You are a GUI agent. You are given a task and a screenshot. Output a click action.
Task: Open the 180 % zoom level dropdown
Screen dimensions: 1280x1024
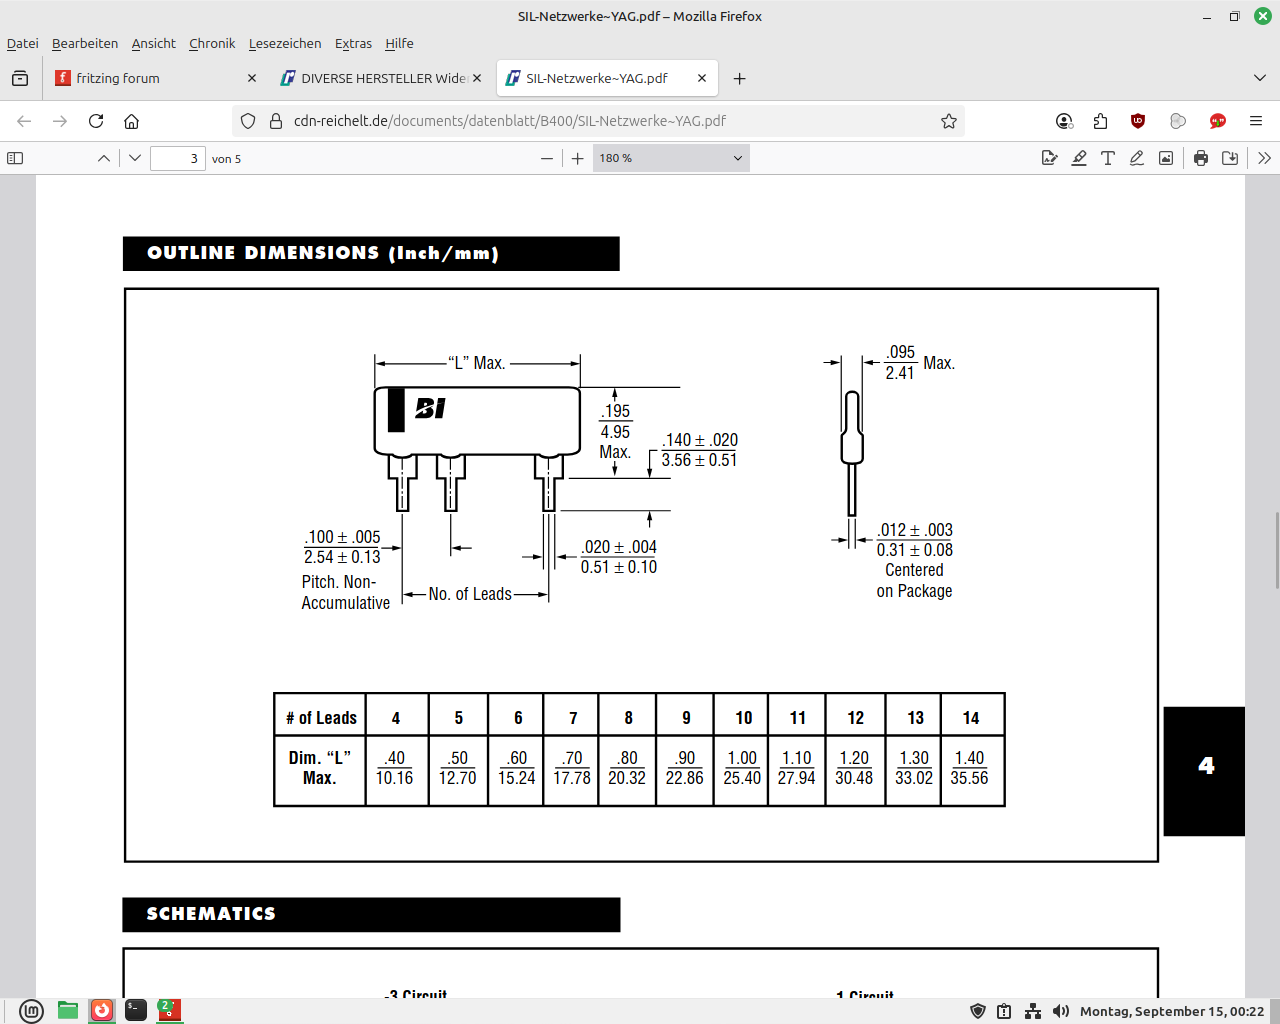(x=670, y=158)
